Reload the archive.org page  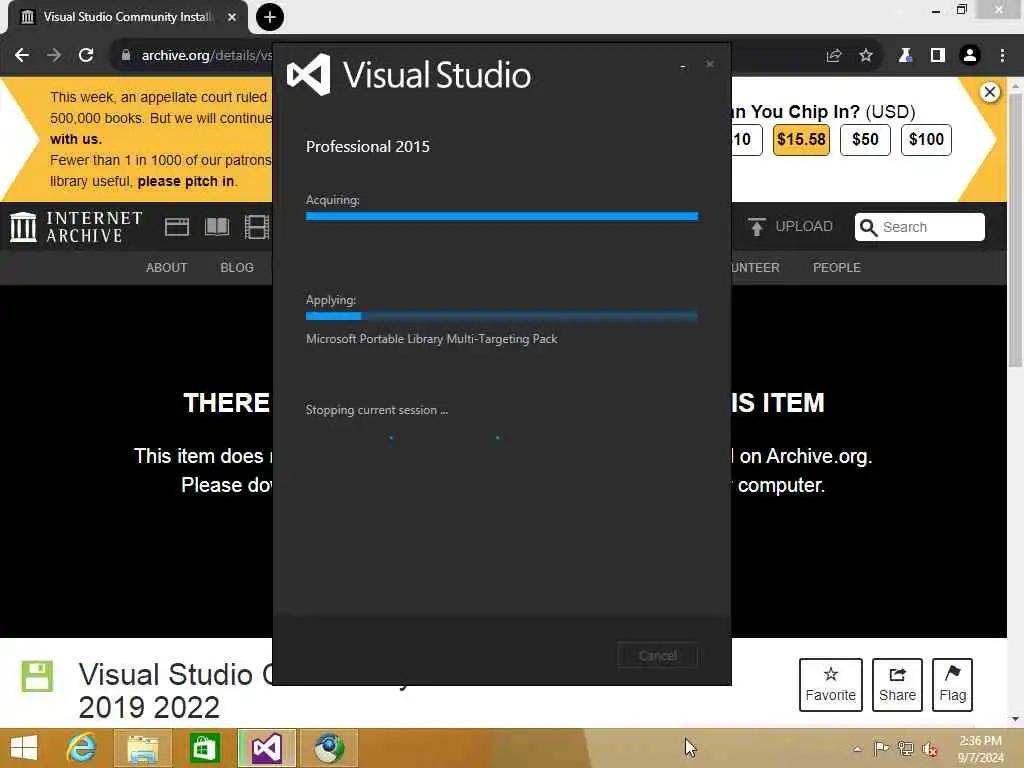click(86, 56)
